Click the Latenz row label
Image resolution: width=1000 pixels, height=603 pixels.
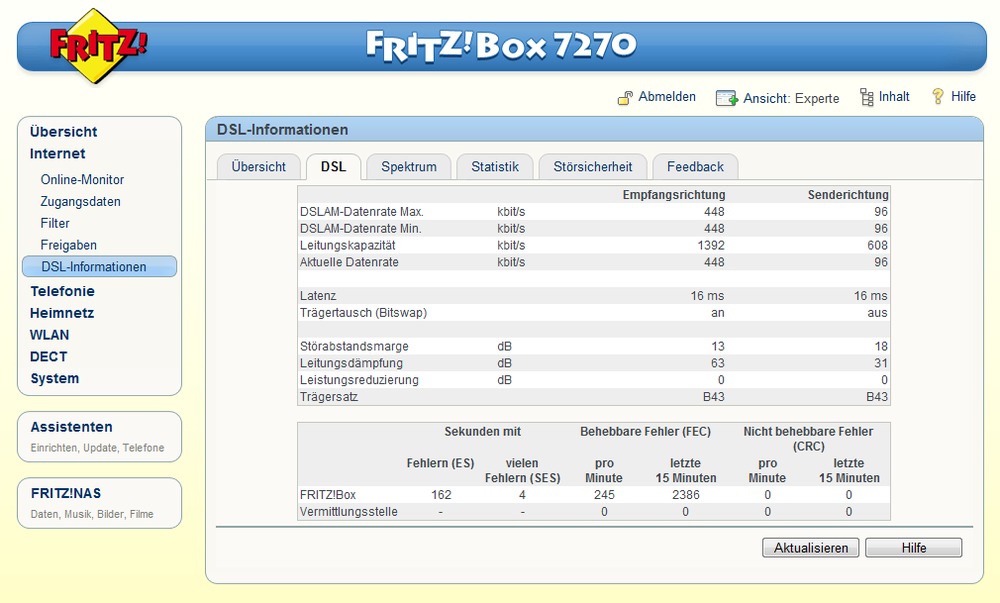click(x=318, y=296)
